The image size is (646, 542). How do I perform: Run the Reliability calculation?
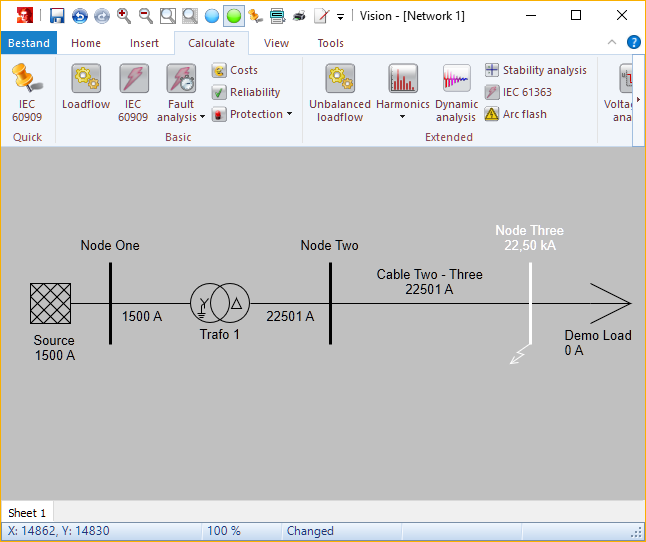[246, 92]
